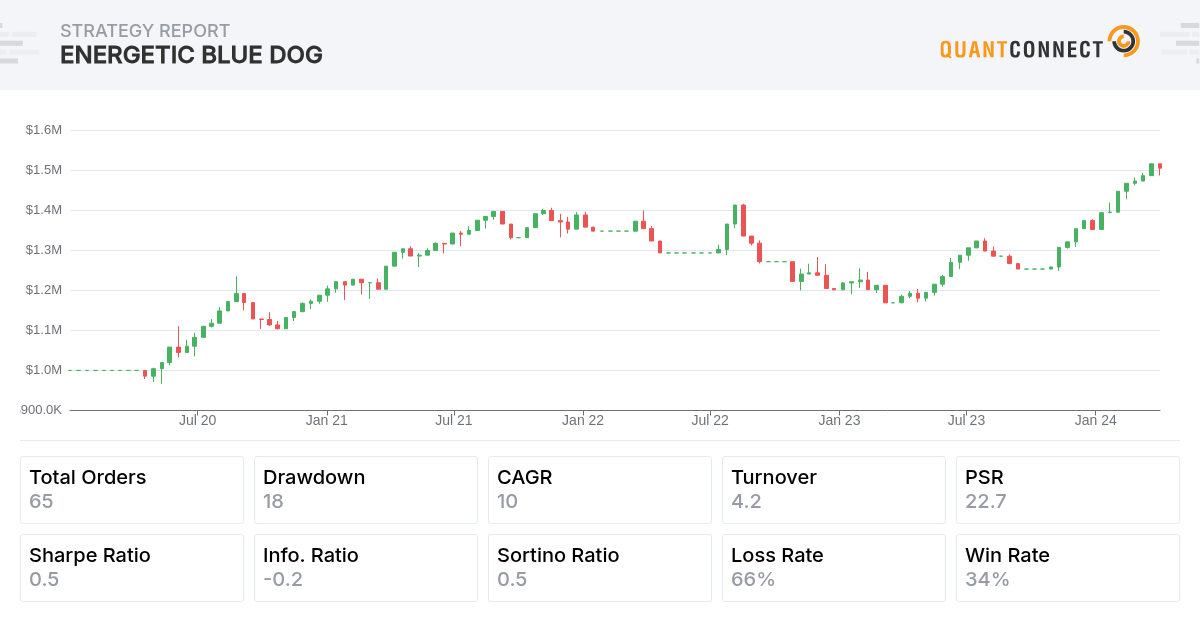Click the Jan 23 date axis label
The width and height of the screenshot is (1200, 632).
pyautogui.click(x=839, y=421)
